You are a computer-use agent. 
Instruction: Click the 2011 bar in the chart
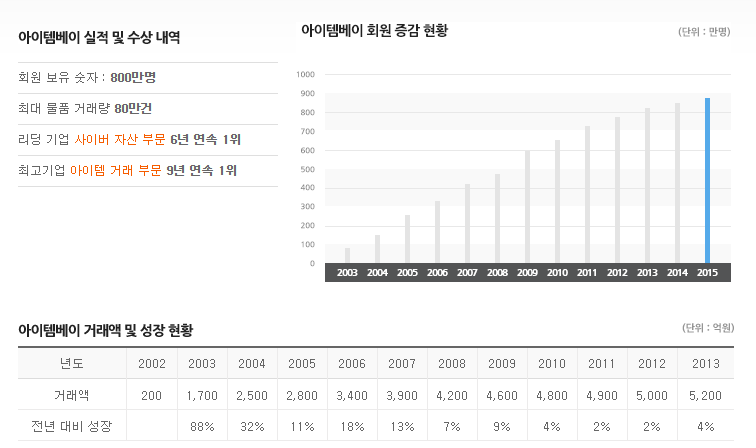click(587, 194)
